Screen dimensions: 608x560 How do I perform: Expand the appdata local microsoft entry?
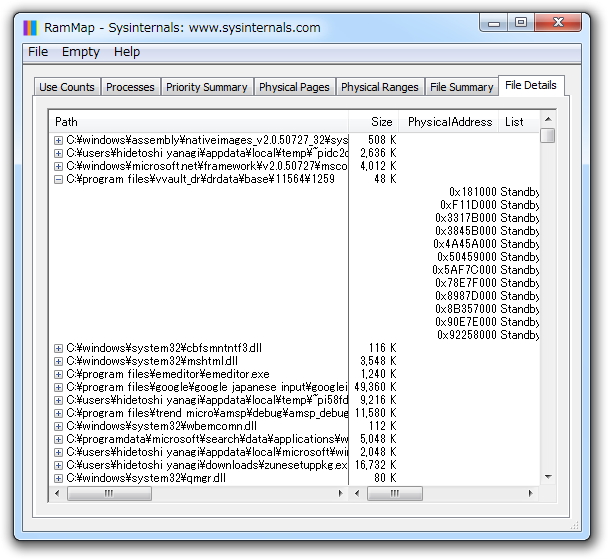(58, 452)
